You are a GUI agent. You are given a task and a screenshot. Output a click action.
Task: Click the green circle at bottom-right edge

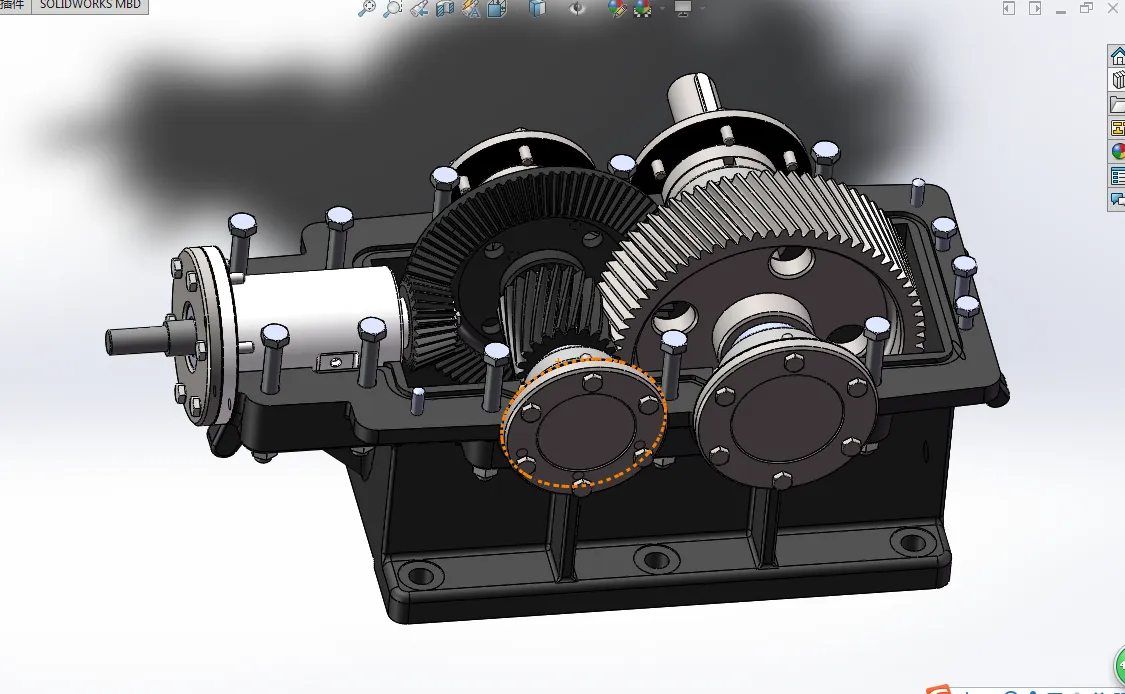pos(1120,665)
